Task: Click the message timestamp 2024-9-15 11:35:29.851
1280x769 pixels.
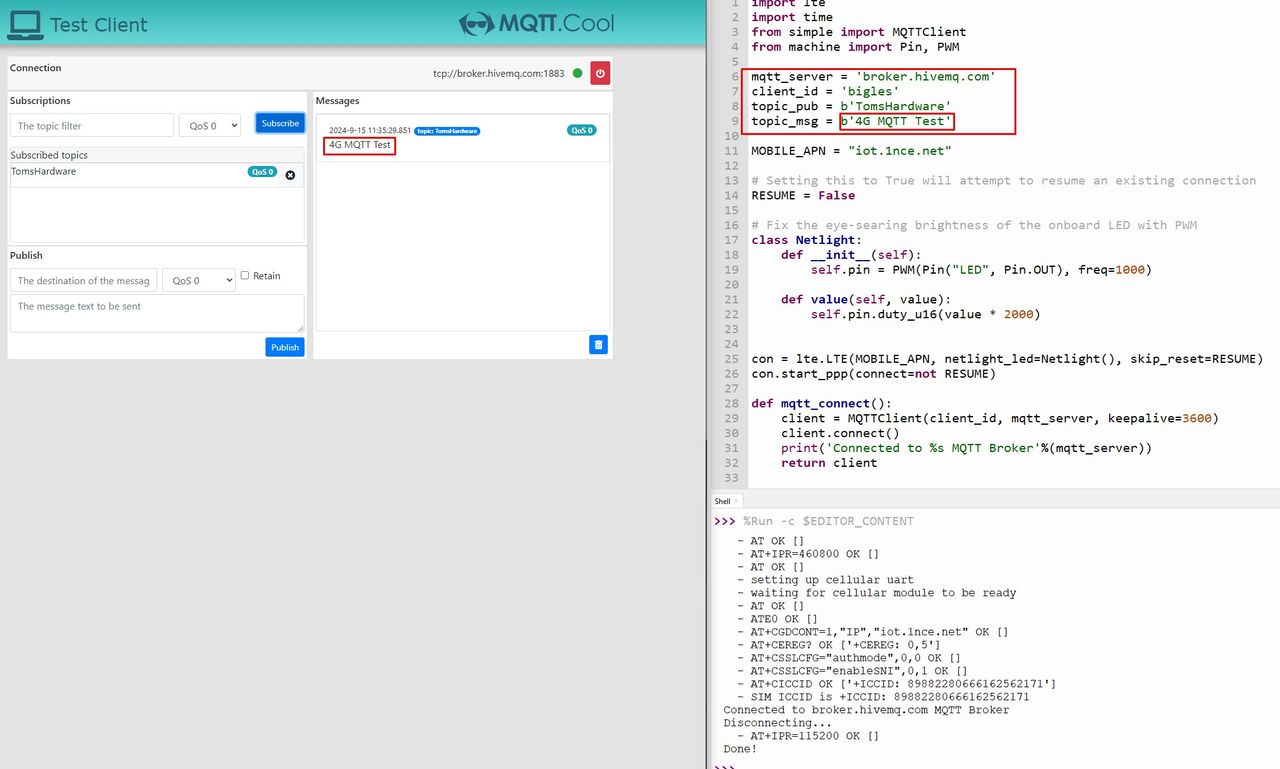Action: 370,131
